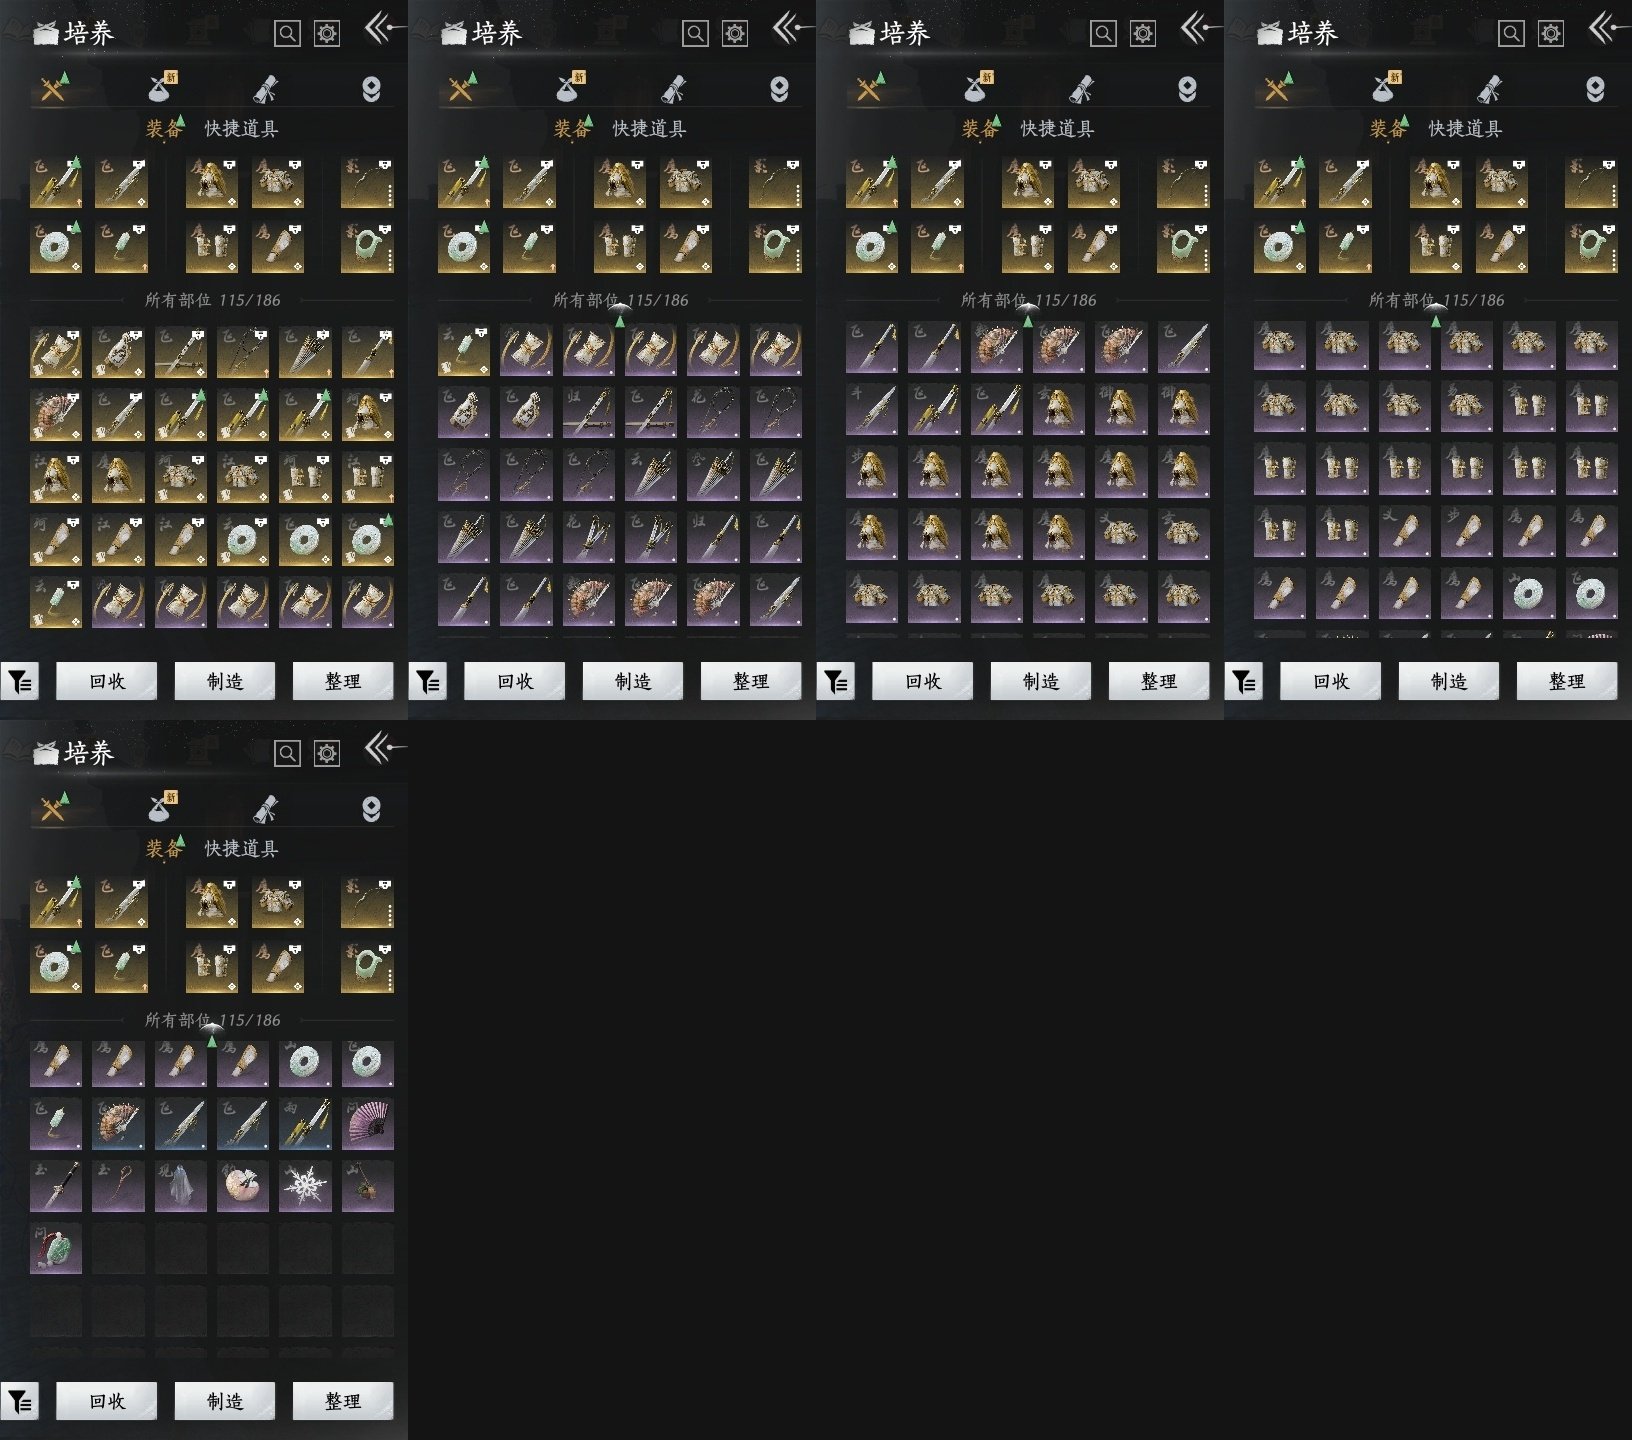The image size is (1632, 1440).
Task: Select equipped helmet slot in top-left panel
Action: (x=212, y=182)
